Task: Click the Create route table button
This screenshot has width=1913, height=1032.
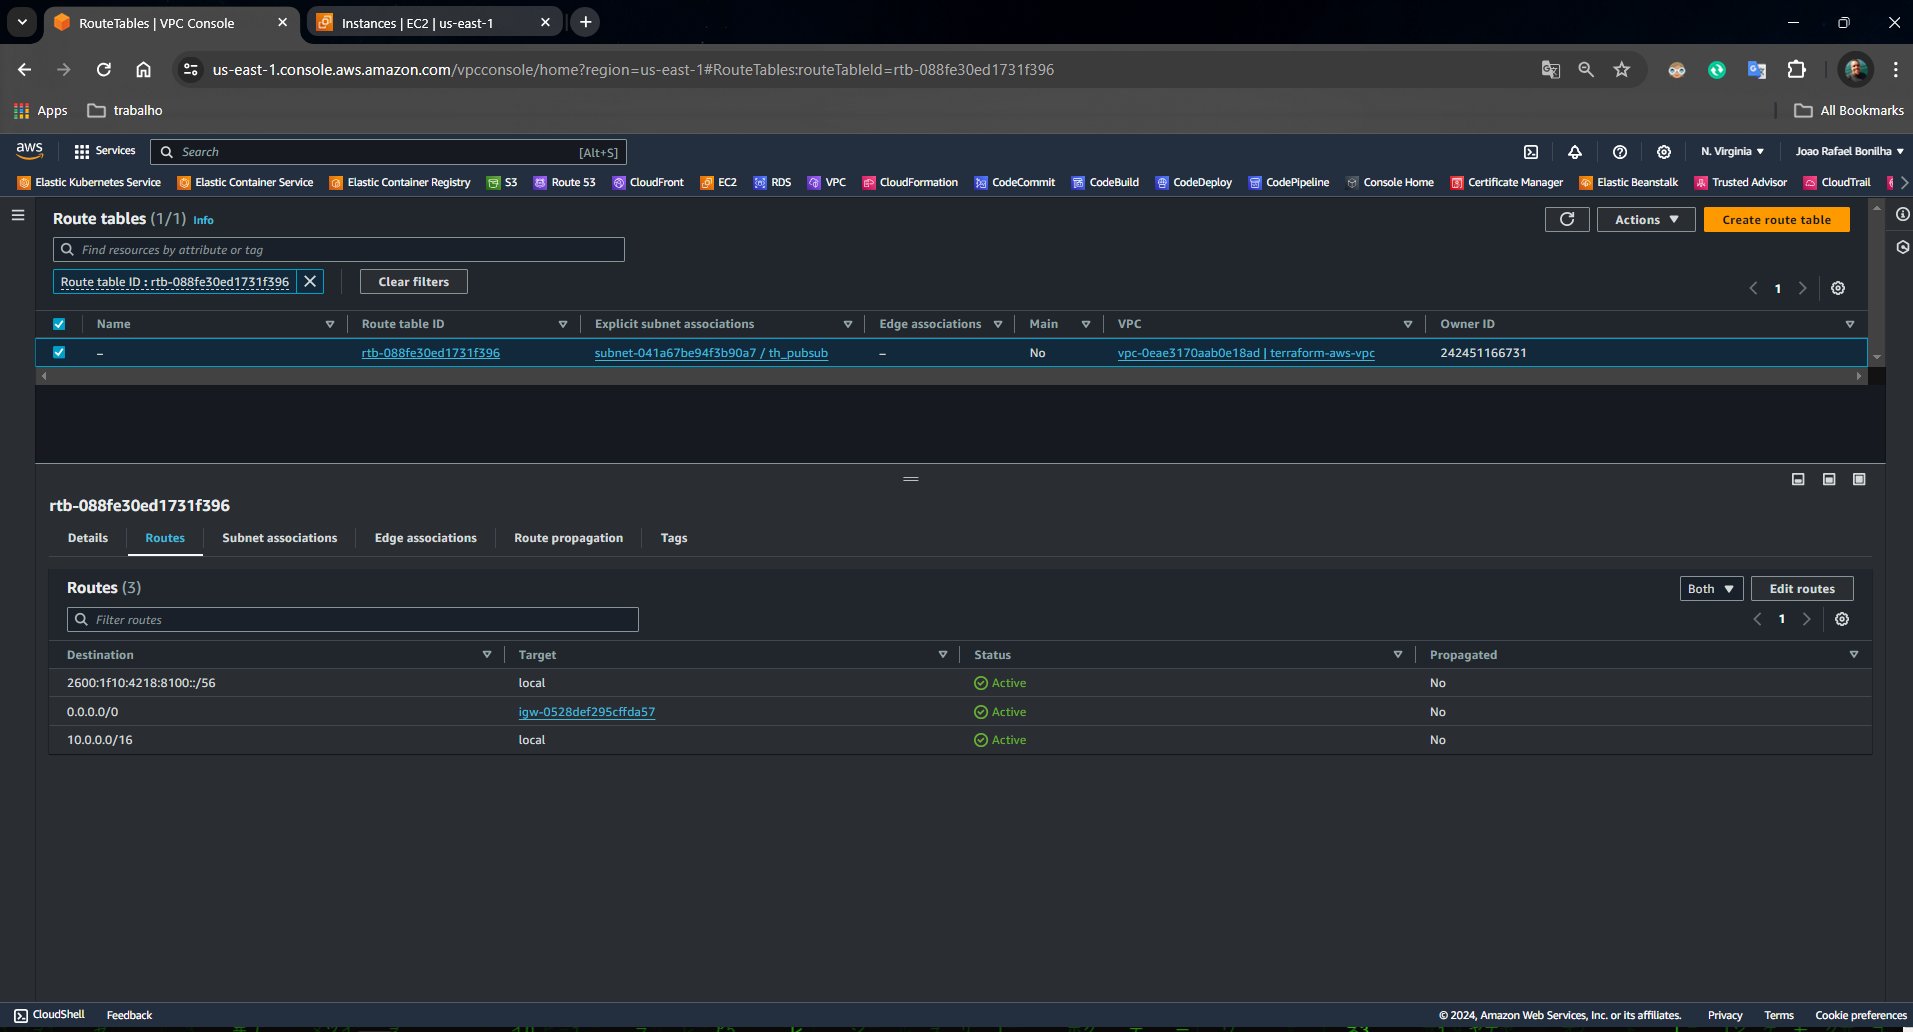Action: (x=1777, y=220)
